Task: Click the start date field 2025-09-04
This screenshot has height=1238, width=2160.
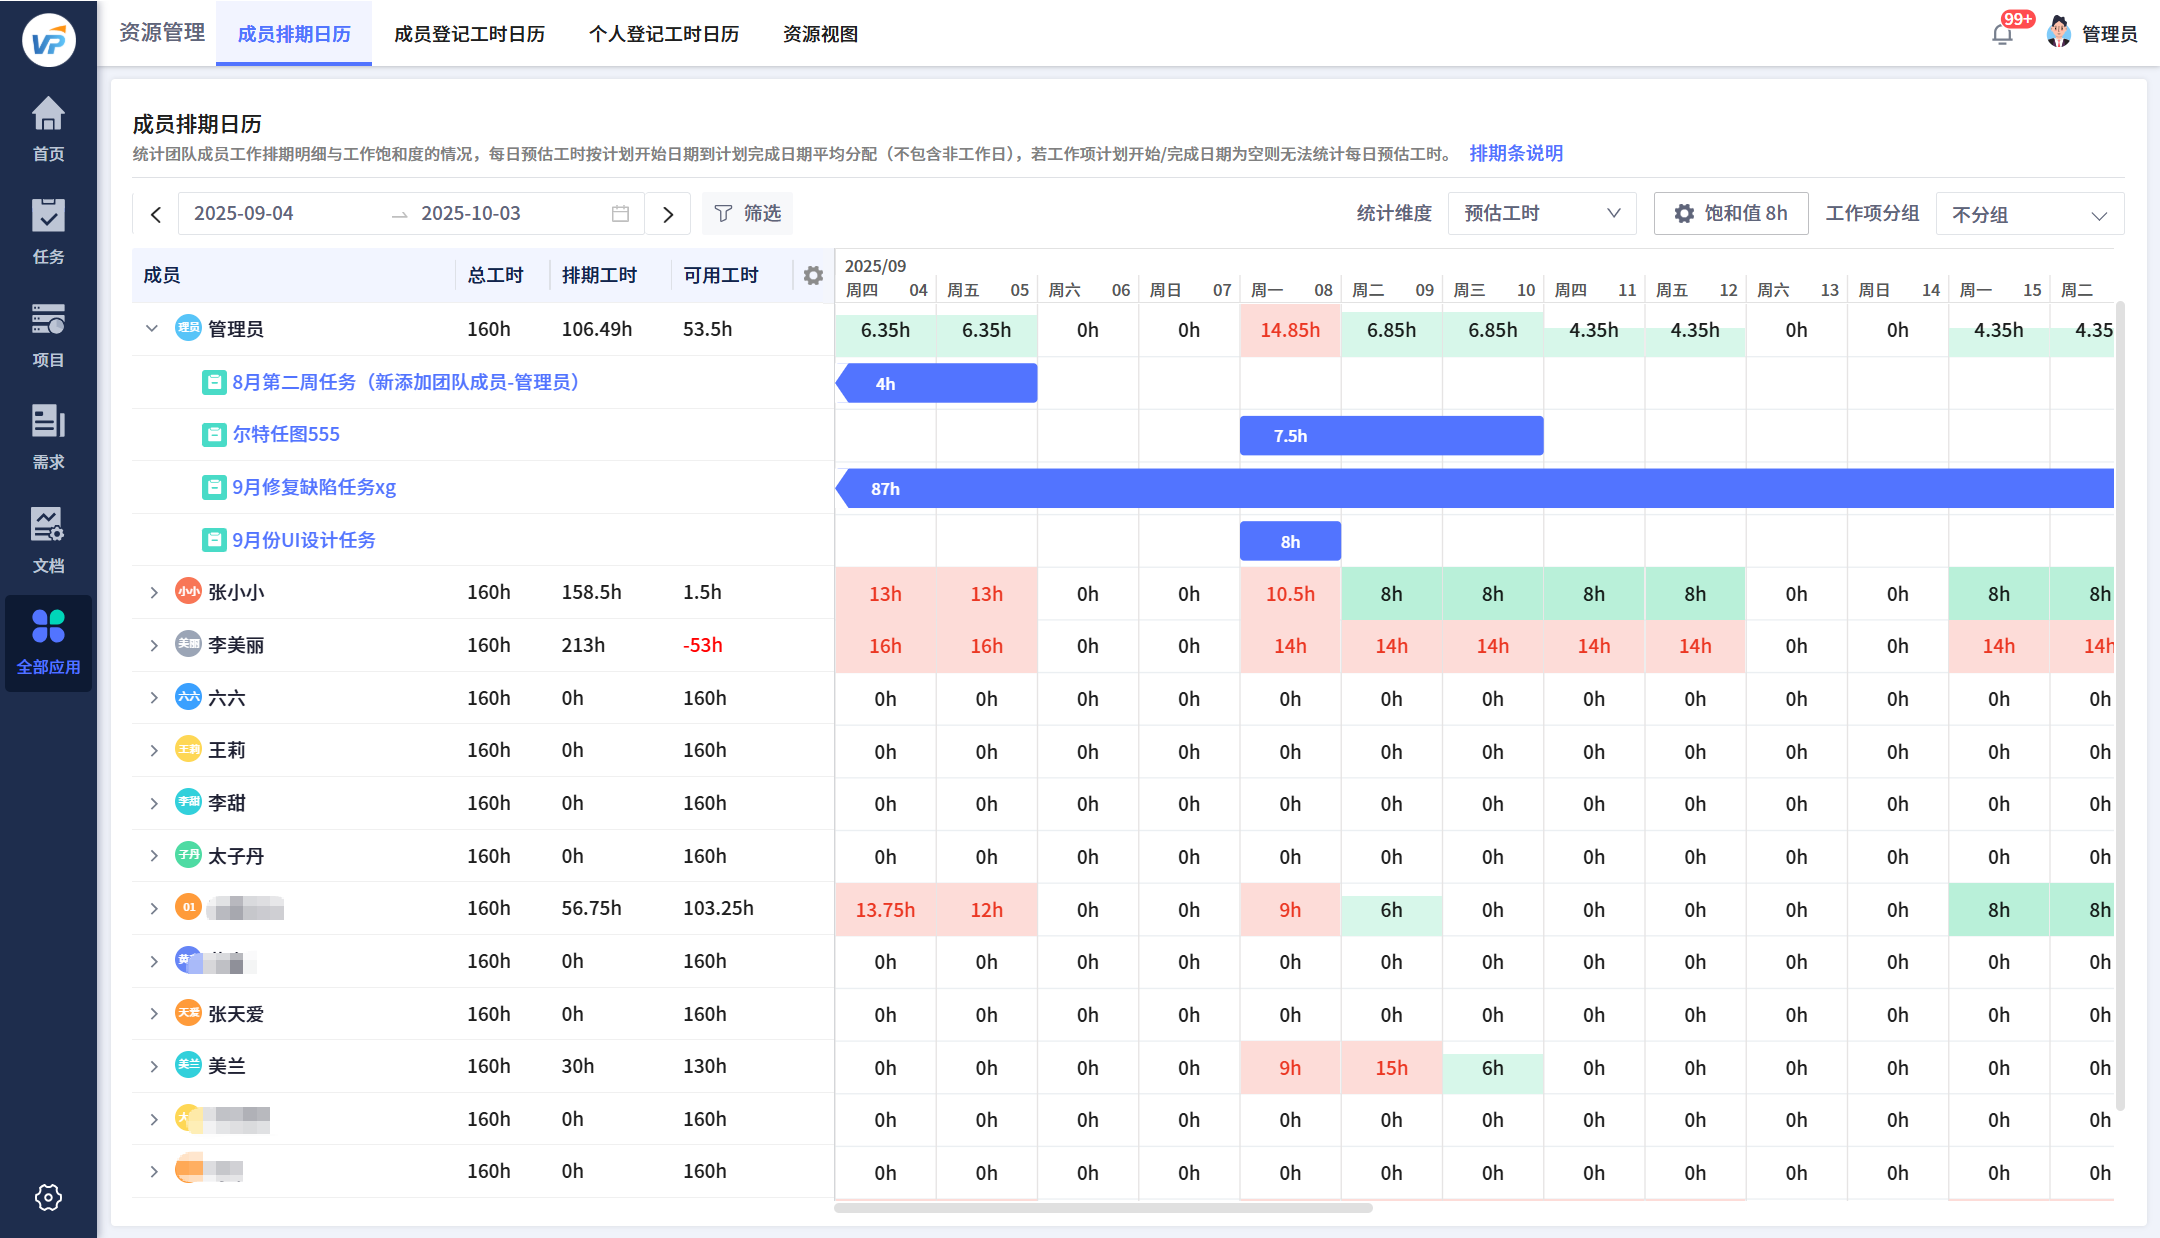Action: coord(244,213)
